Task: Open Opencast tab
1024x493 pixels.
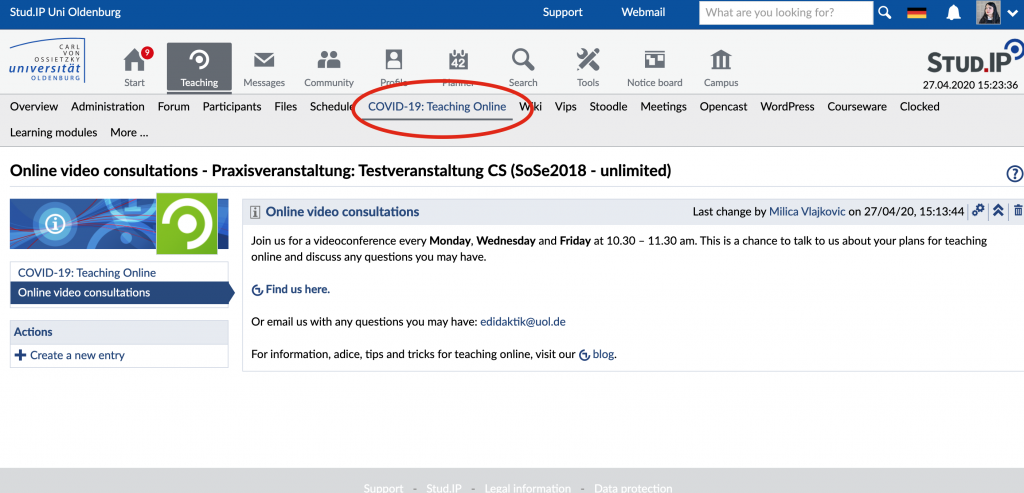Action: [x=724, y=106]
